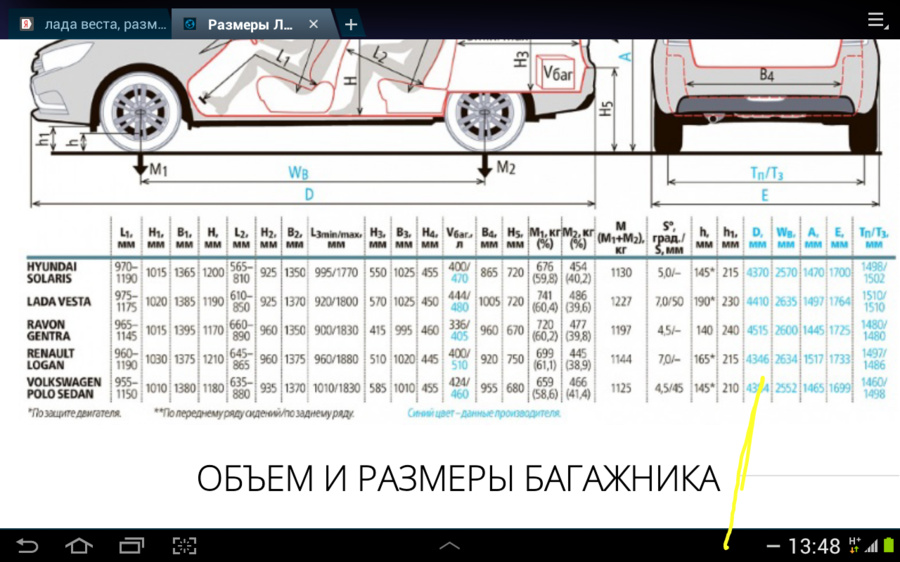Click the footnote '*По защите двигателя.'
Image resolution: width=900 pixels, height=562 pixels.
point(74,413)
